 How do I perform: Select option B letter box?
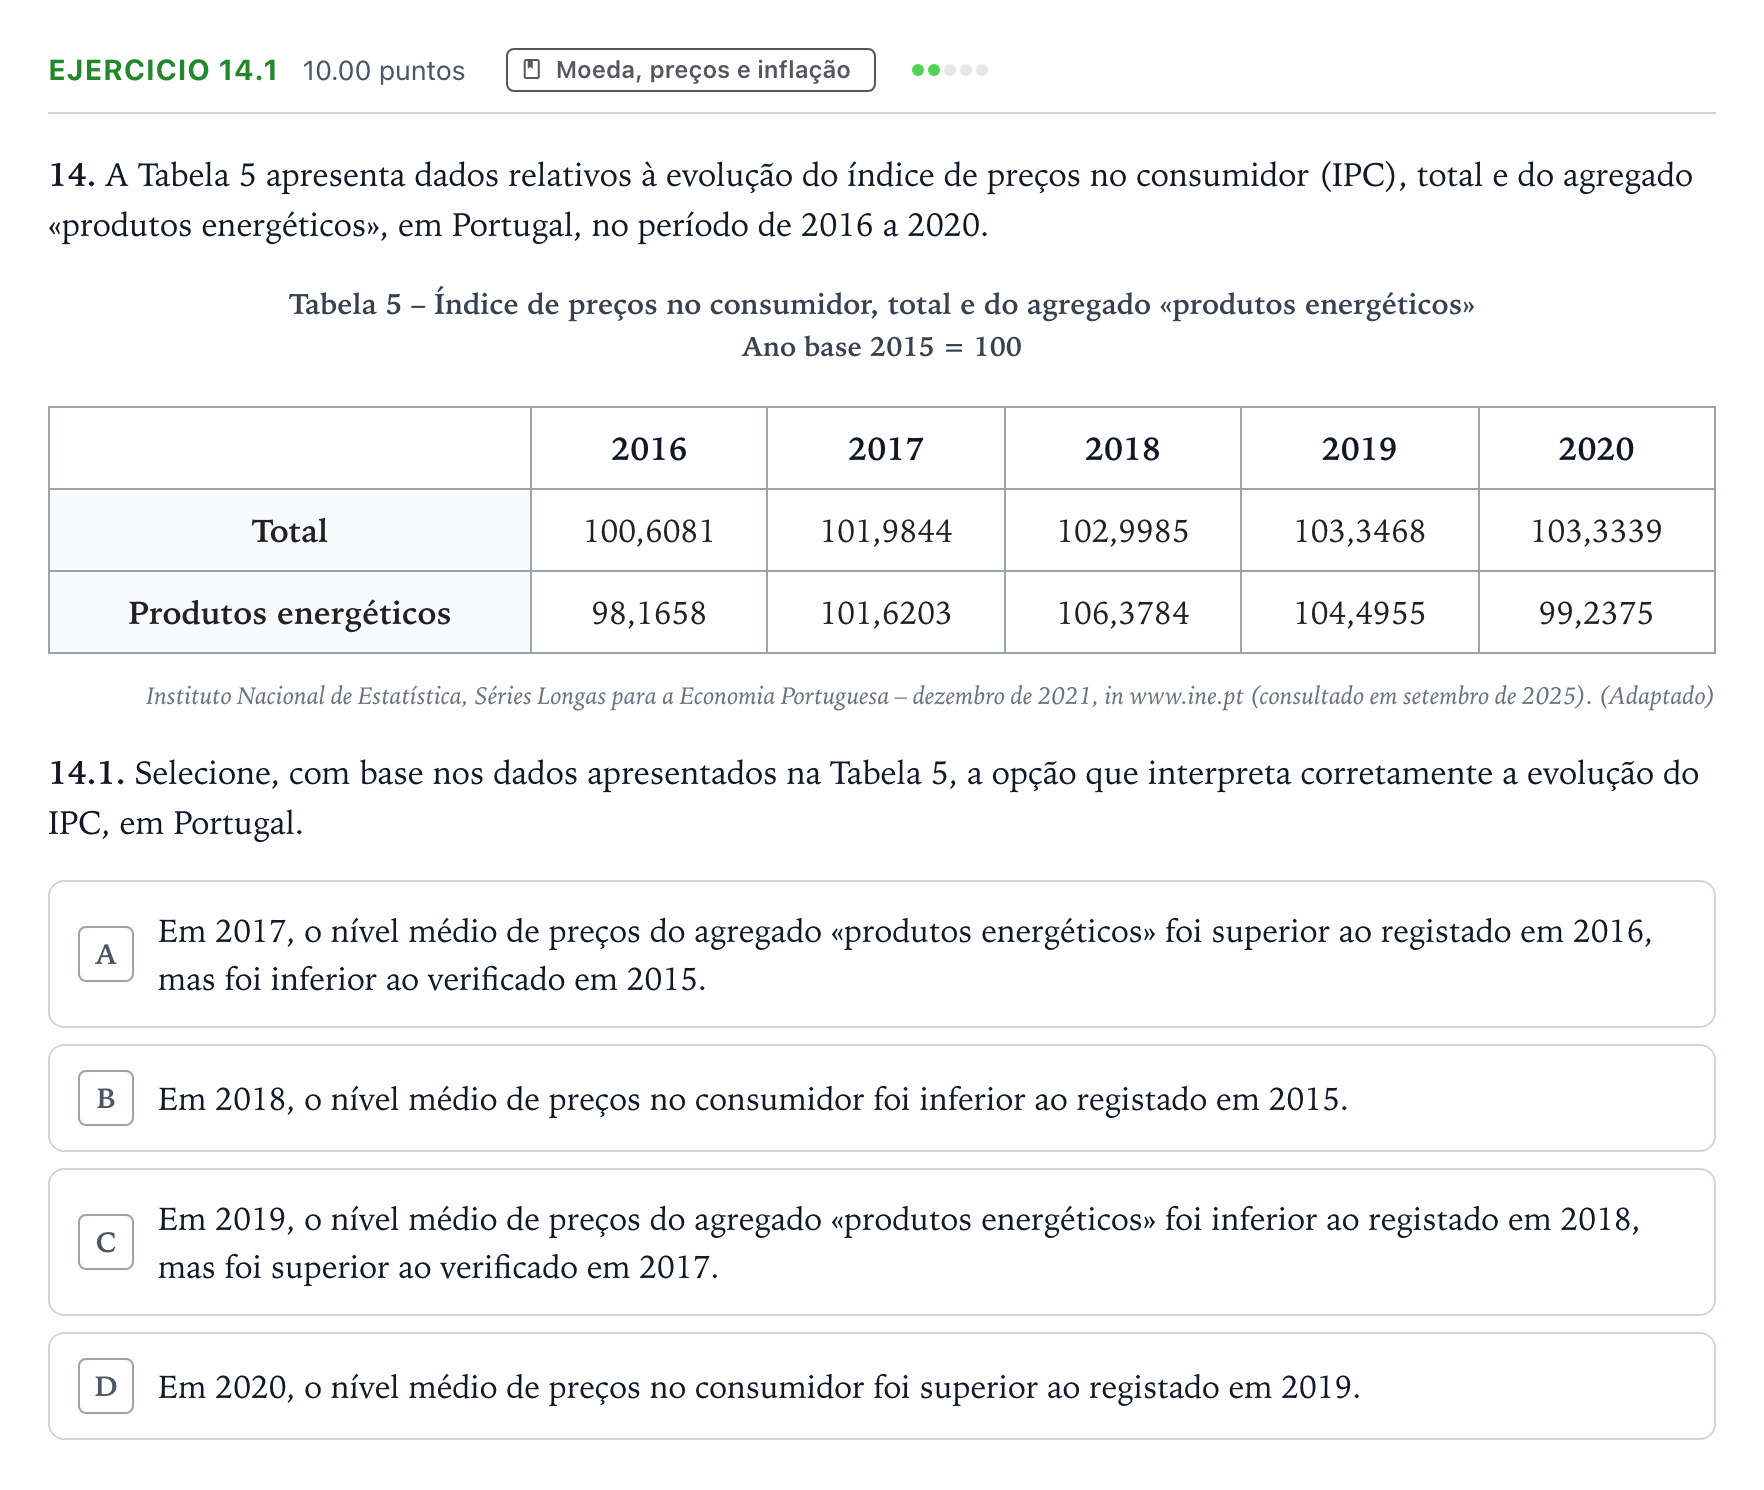pyautogui.click(x=106, y=1098)
